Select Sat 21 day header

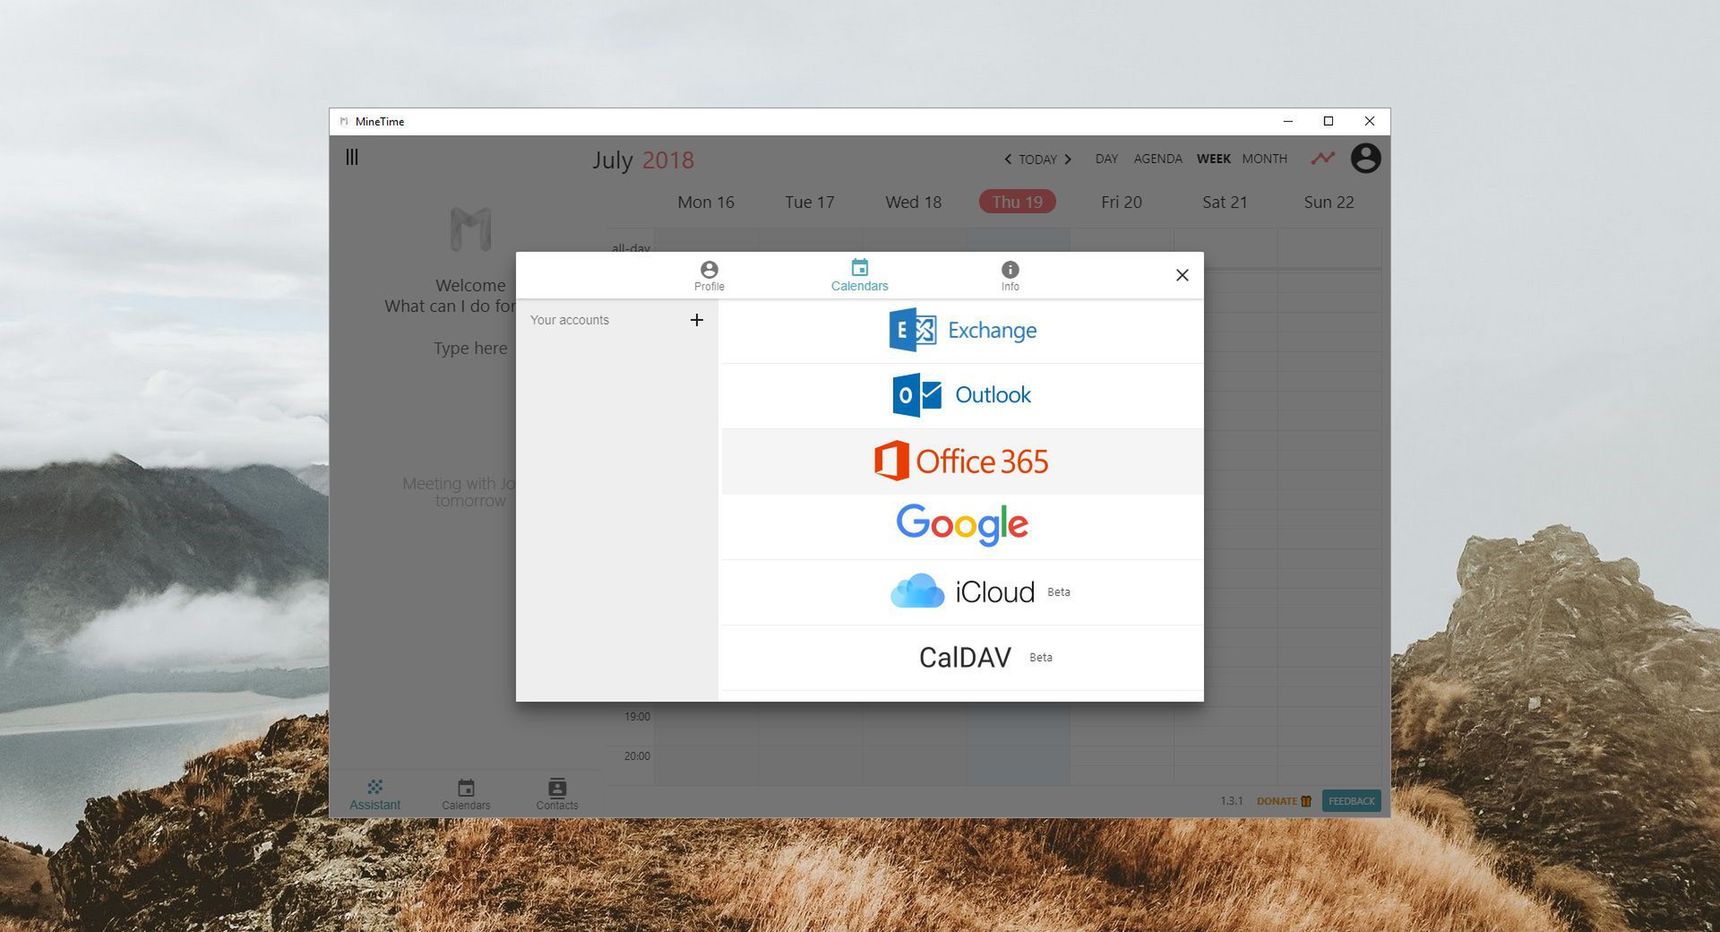tap(1225, 202)
